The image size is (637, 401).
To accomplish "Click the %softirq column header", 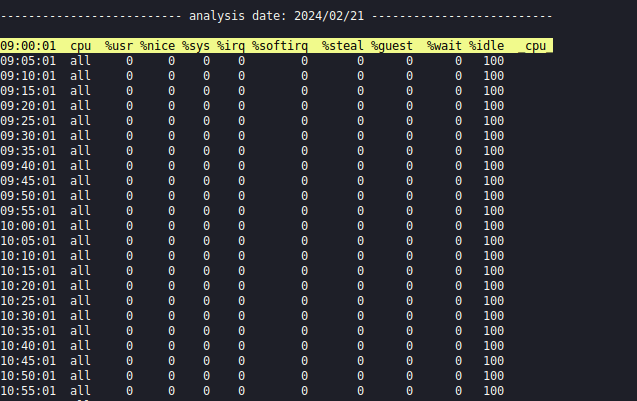I will [x=280, y=46].
